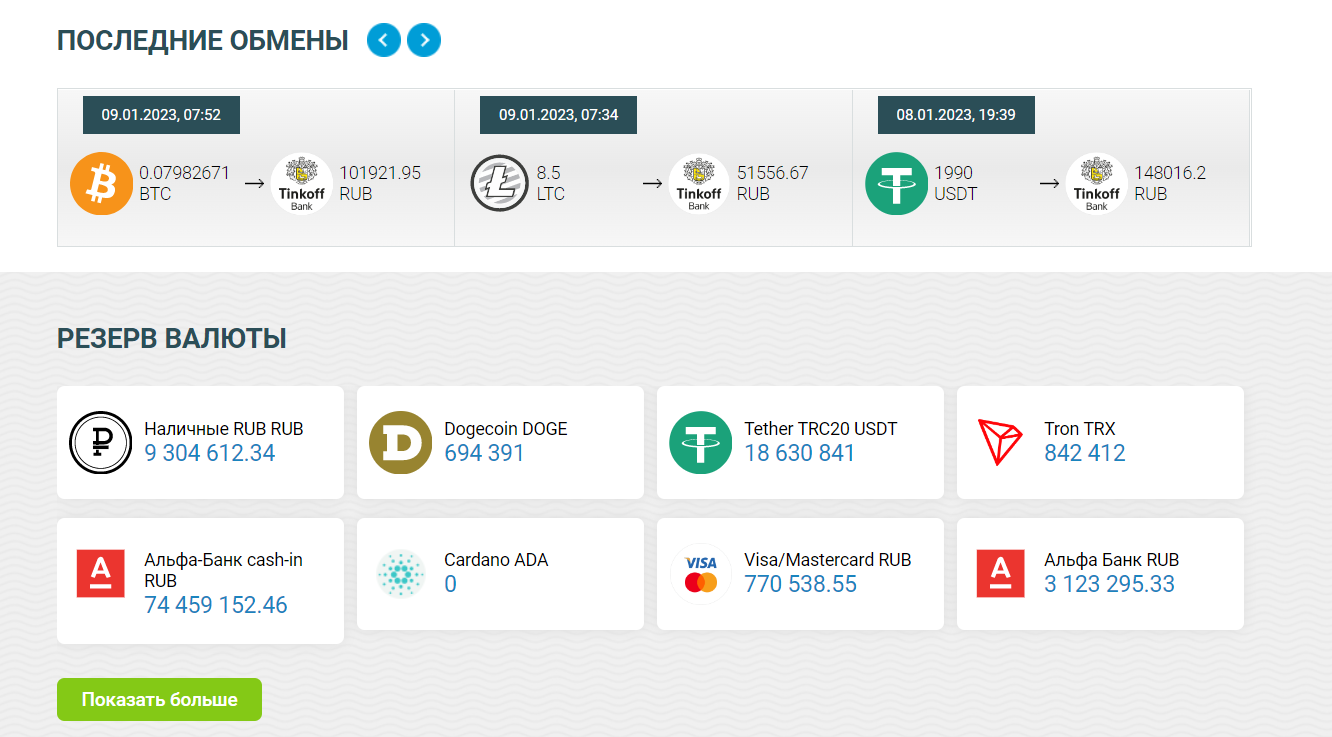
Task: Click the next exchanges arrow button
Action: (x=424, y=40)
